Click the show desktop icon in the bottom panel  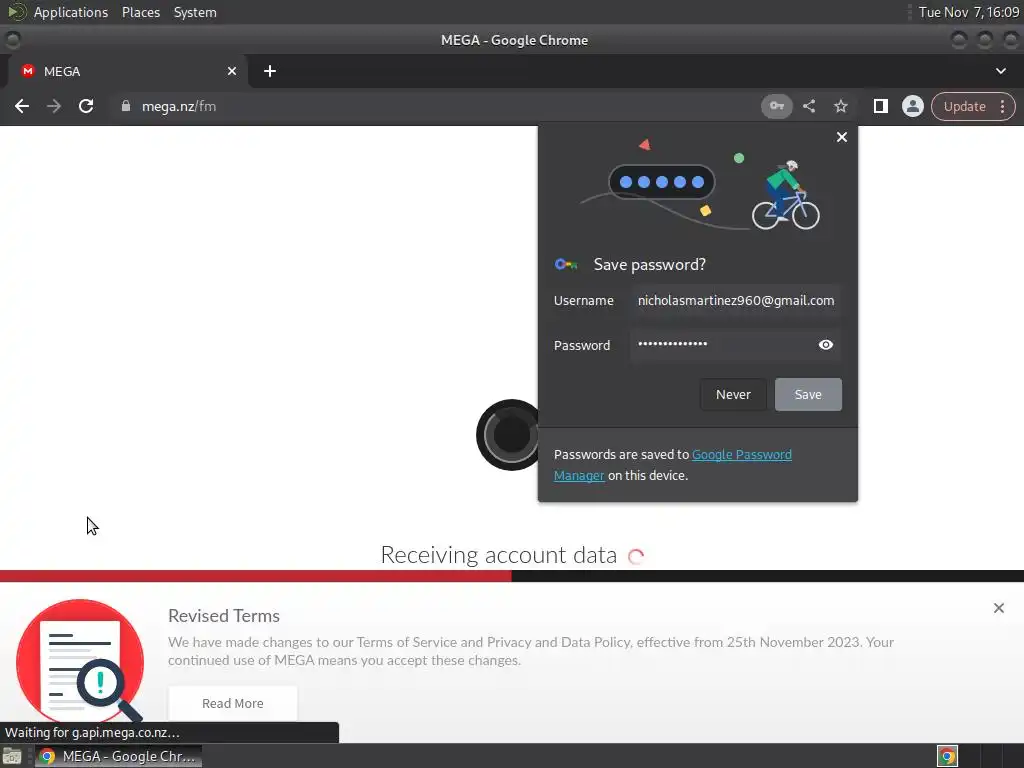(x=12, y=756)
